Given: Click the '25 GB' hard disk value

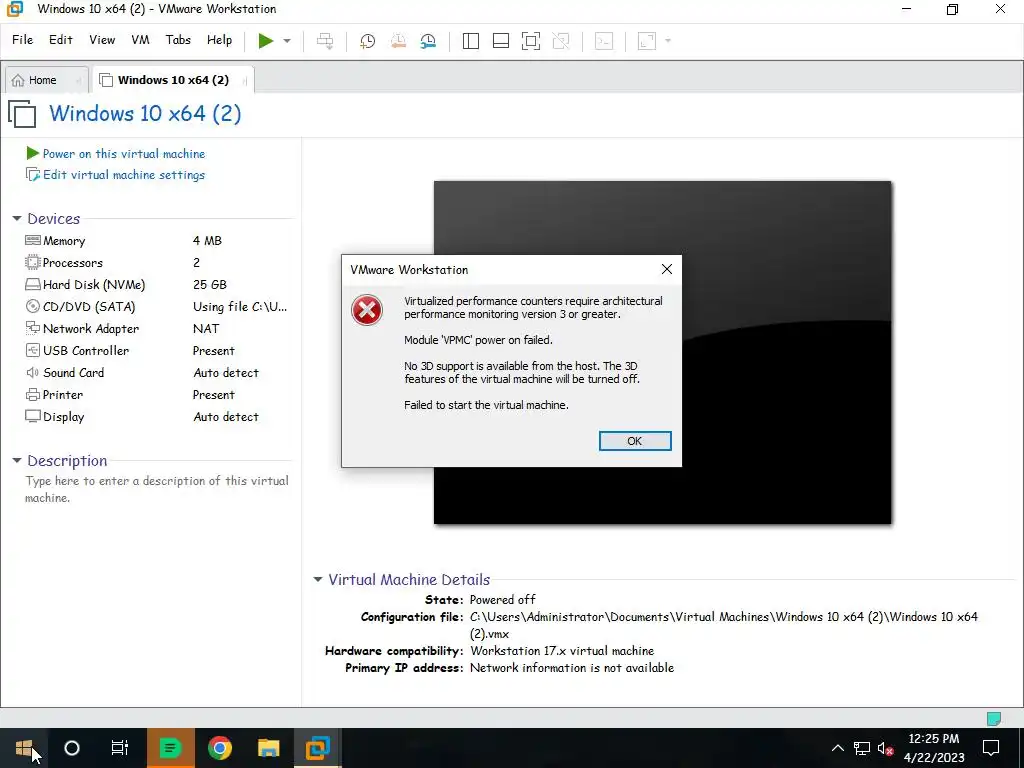Looking at the screenshot, I should pos(210,285).
